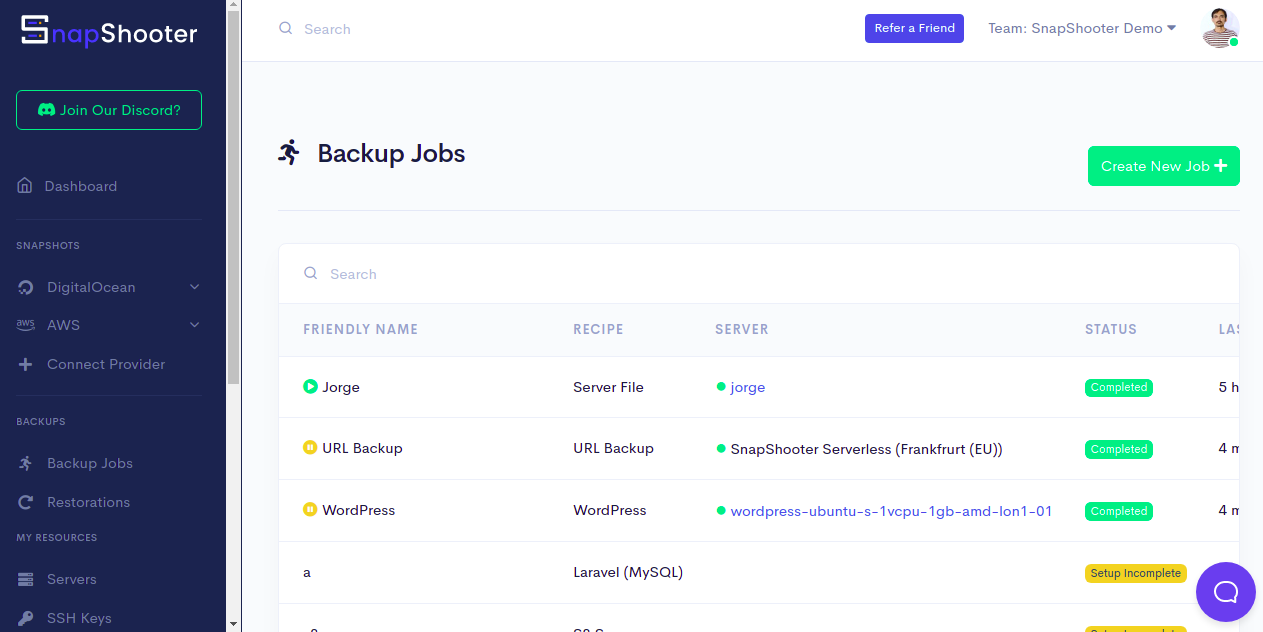Select DigitalOcean in the sidebar
The height and width of the screenshot is (632, 1263).
[x=91, y=287]
